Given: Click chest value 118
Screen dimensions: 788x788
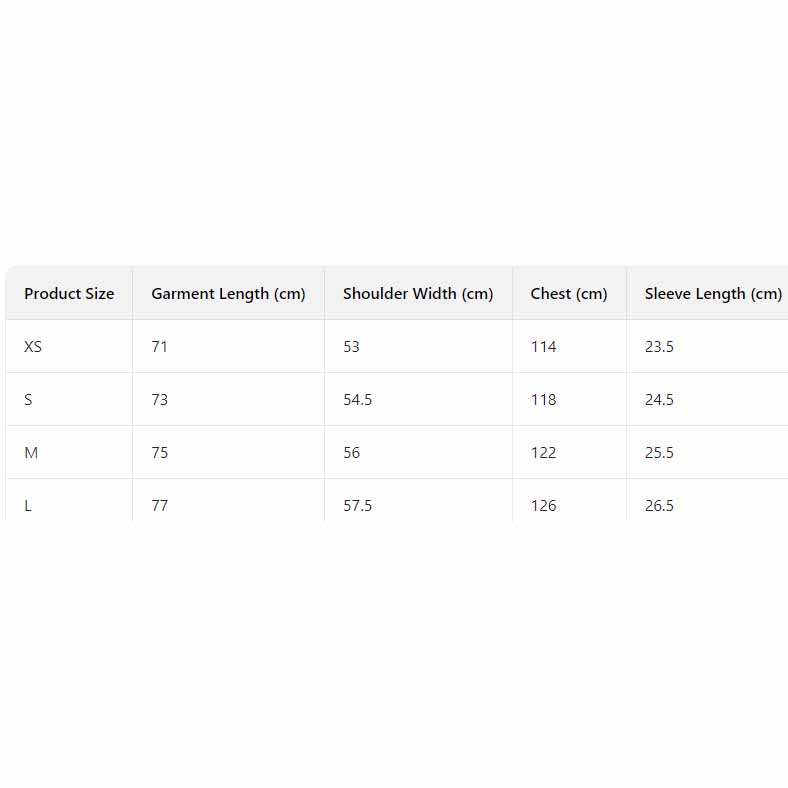Looking at the screenshot, I should coord(543,400).
